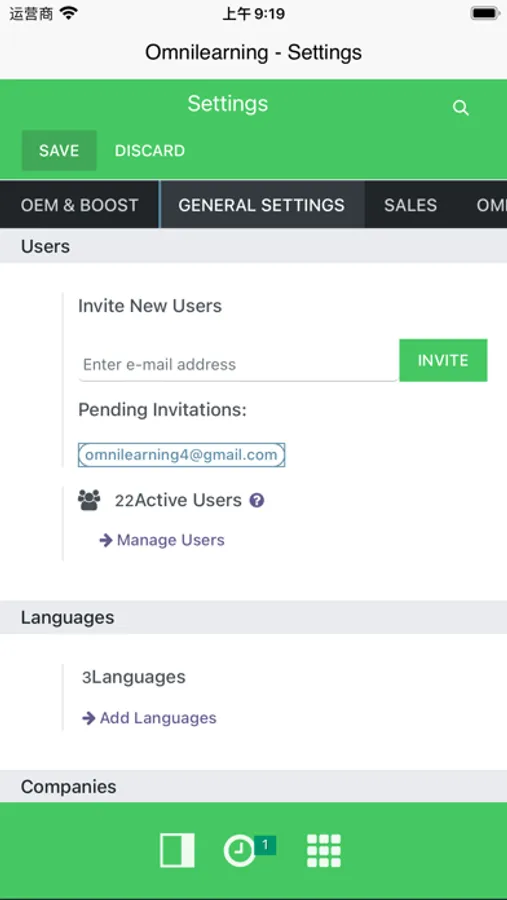This screenshot has height=900, width=507.
Task: Click the 3Languages text
Action: pos(134,677)
